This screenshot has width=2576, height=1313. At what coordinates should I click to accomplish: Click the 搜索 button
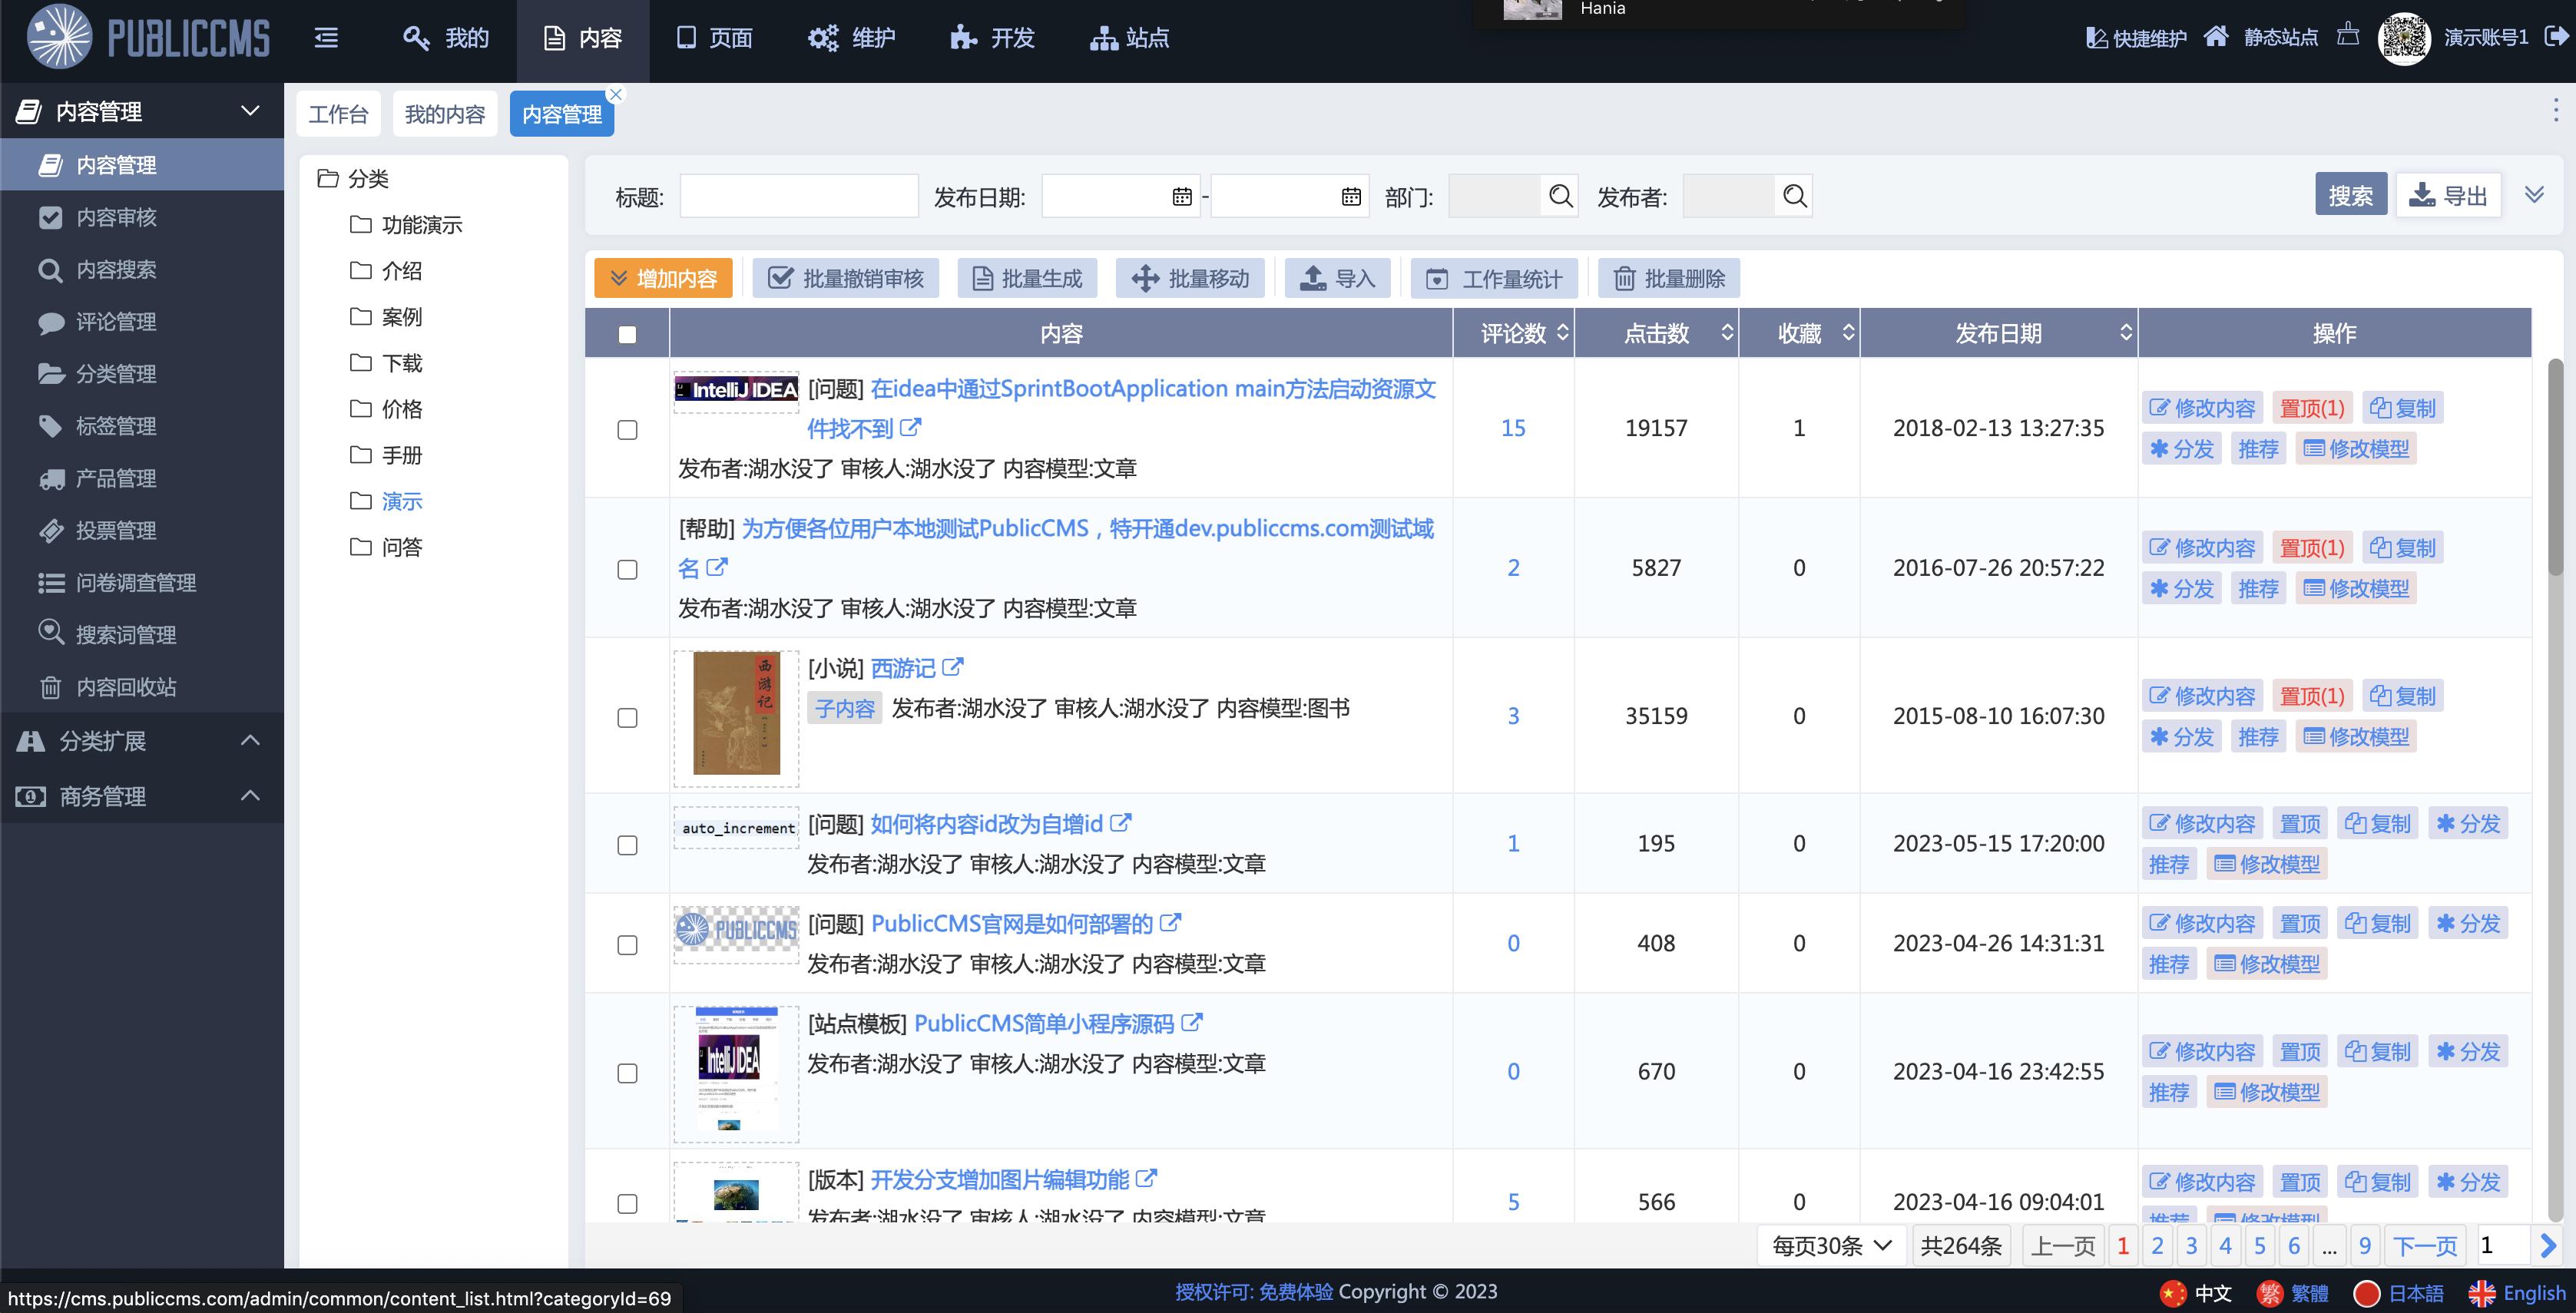tap(2350, 195)
